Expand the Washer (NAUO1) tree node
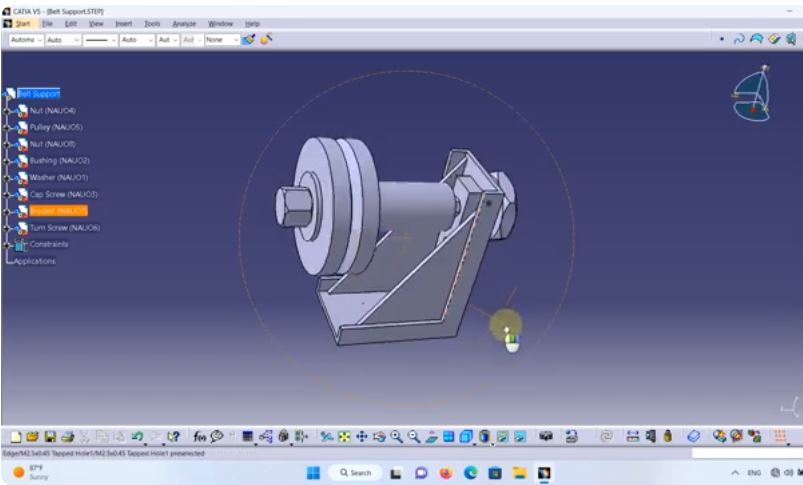803x485 pixels. coord(7,178)
